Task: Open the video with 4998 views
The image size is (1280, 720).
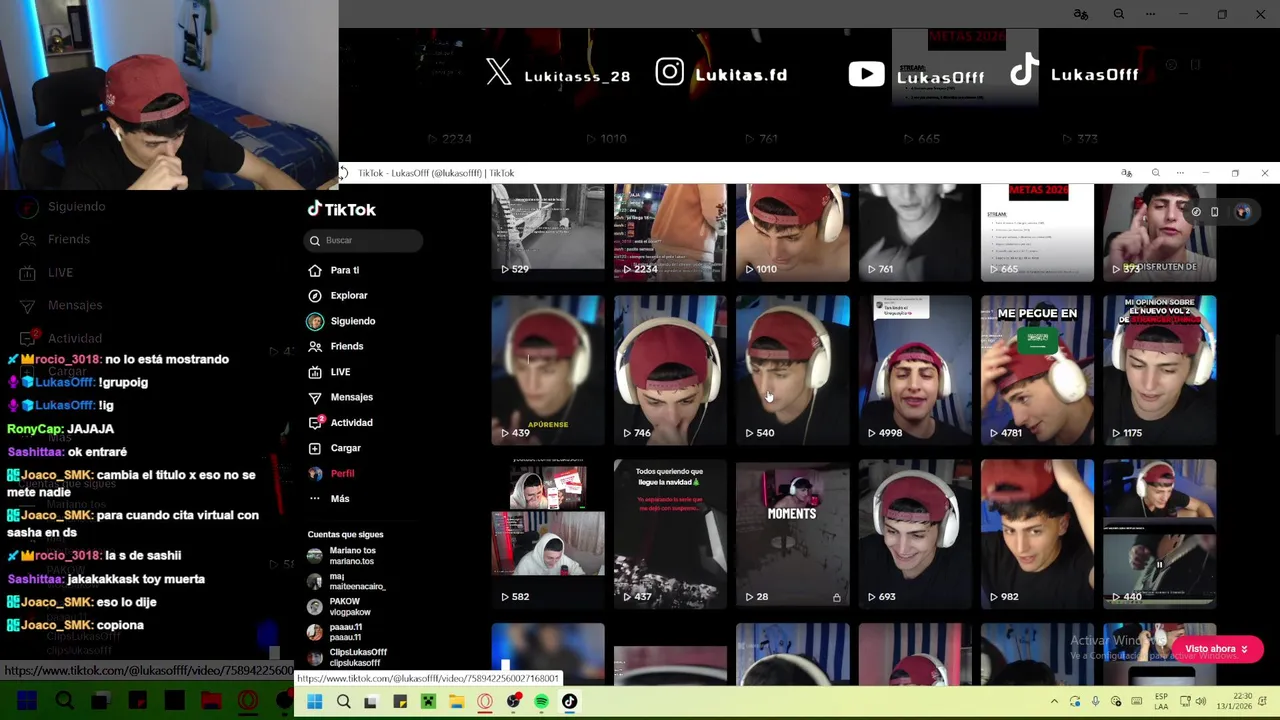Action: (x=915, y=370)
